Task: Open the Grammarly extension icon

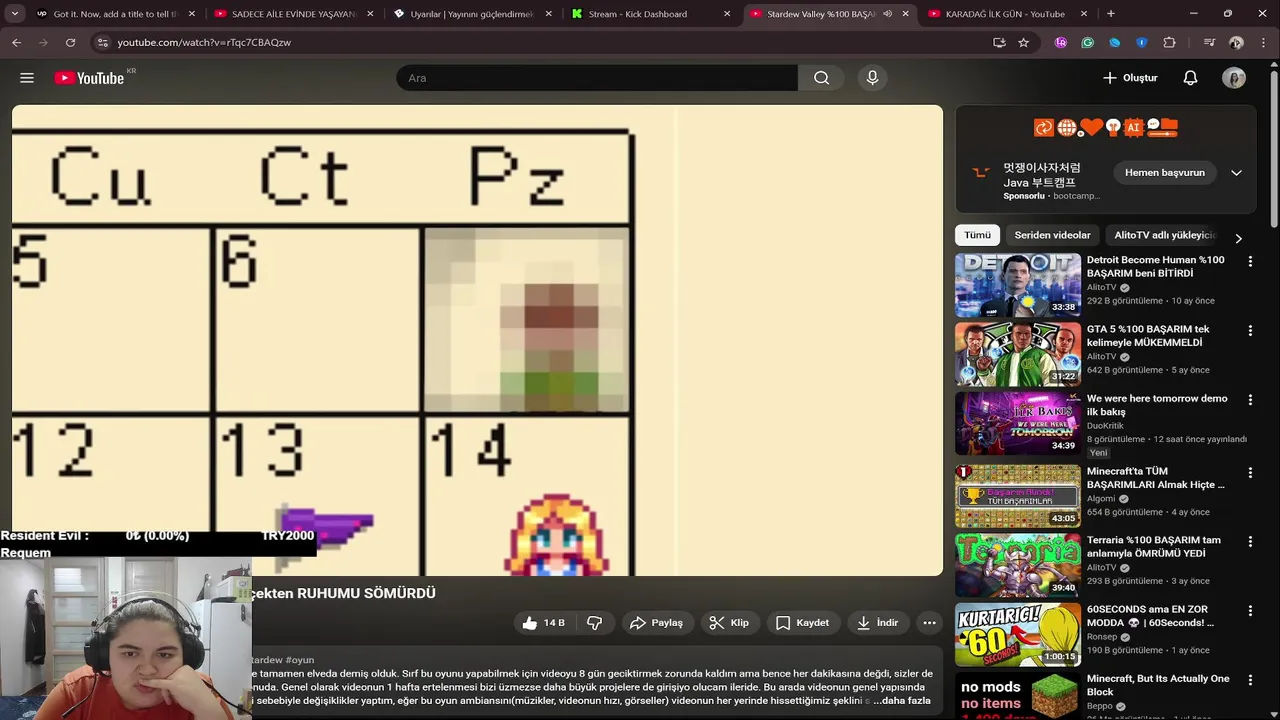Action: tap(1088, 42)
